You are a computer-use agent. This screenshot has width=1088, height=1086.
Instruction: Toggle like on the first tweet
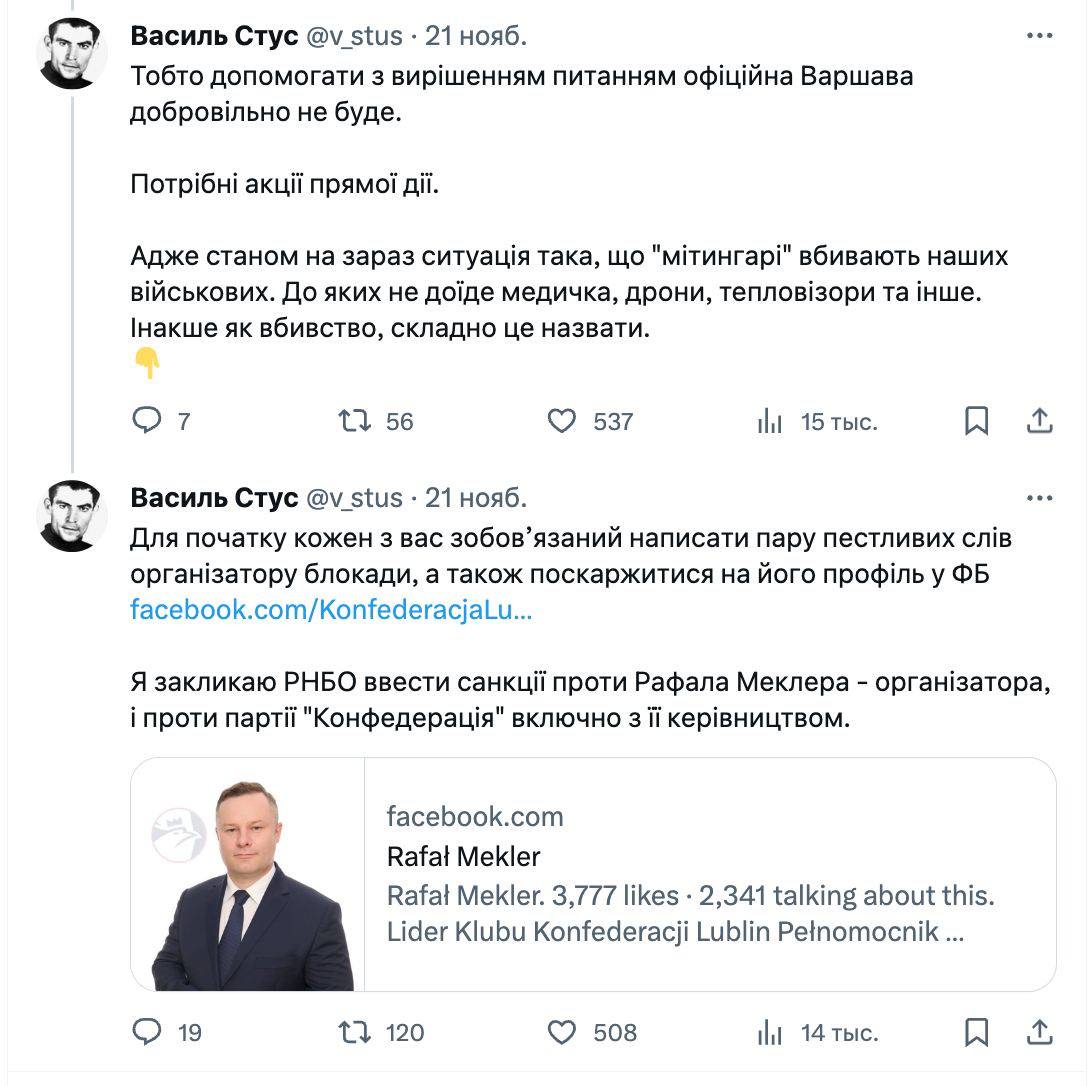tap(564, 422)
